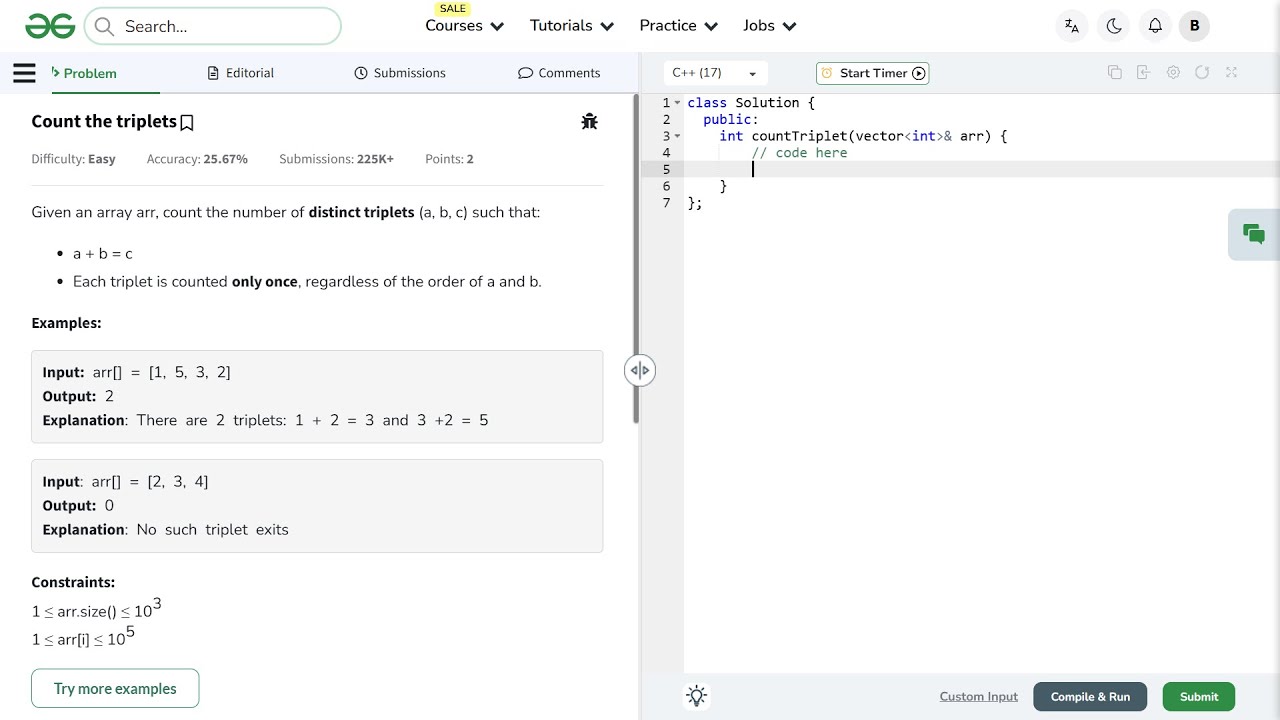
Task: Click the Constraints: heading
Action: pos(73,582)
